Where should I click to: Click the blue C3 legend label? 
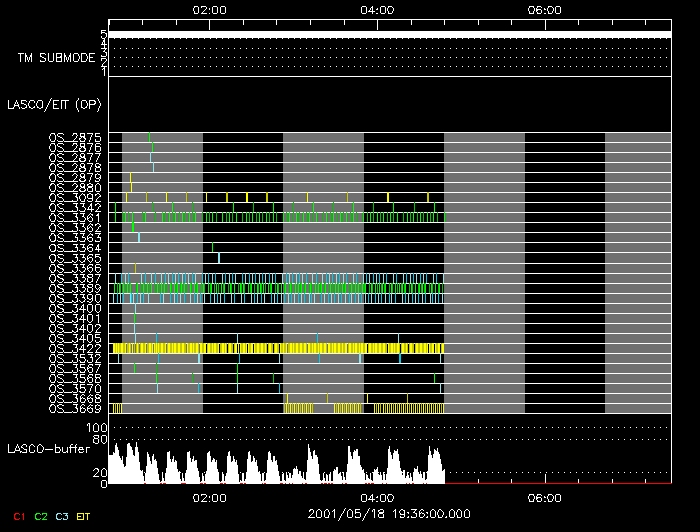(64, 517)
